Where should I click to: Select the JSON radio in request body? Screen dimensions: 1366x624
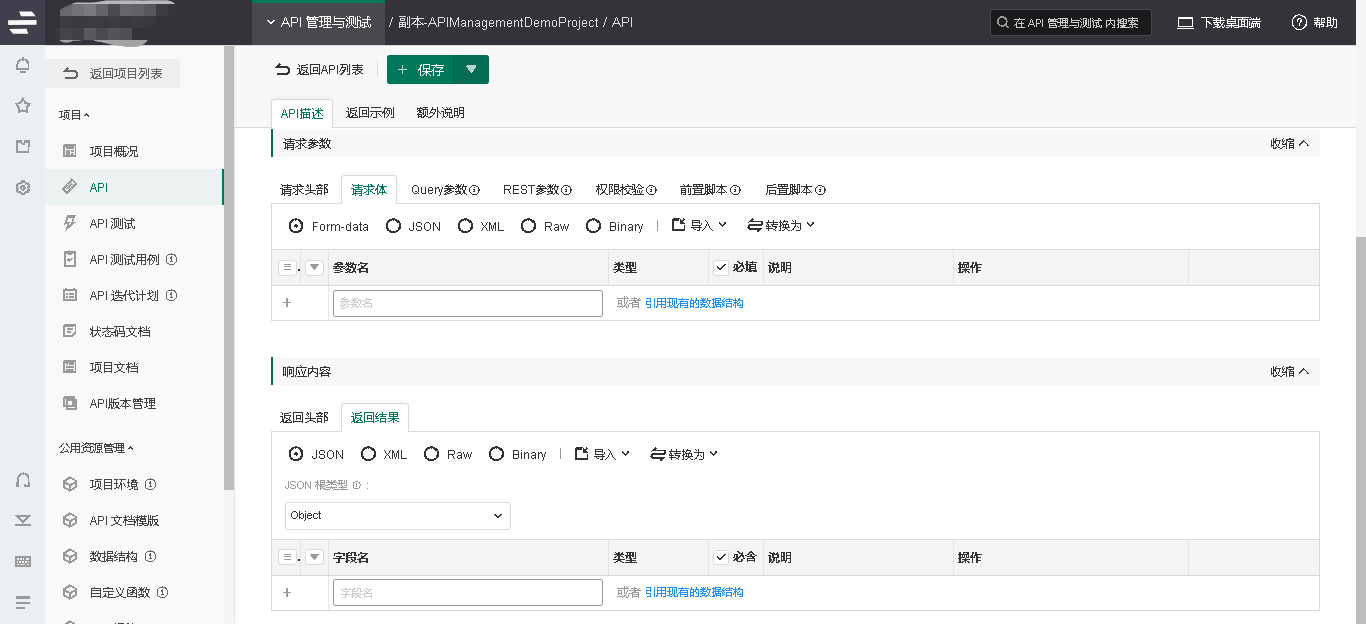(x=394, y=226)
